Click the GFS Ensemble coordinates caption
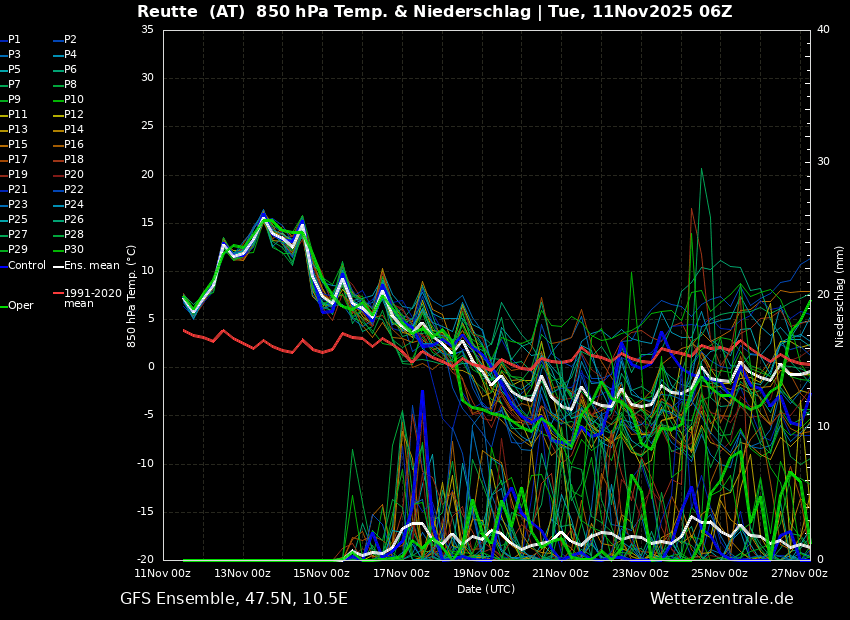Image resolution: width=850 pixels, height=620 pixels. [x=234, y=599]
